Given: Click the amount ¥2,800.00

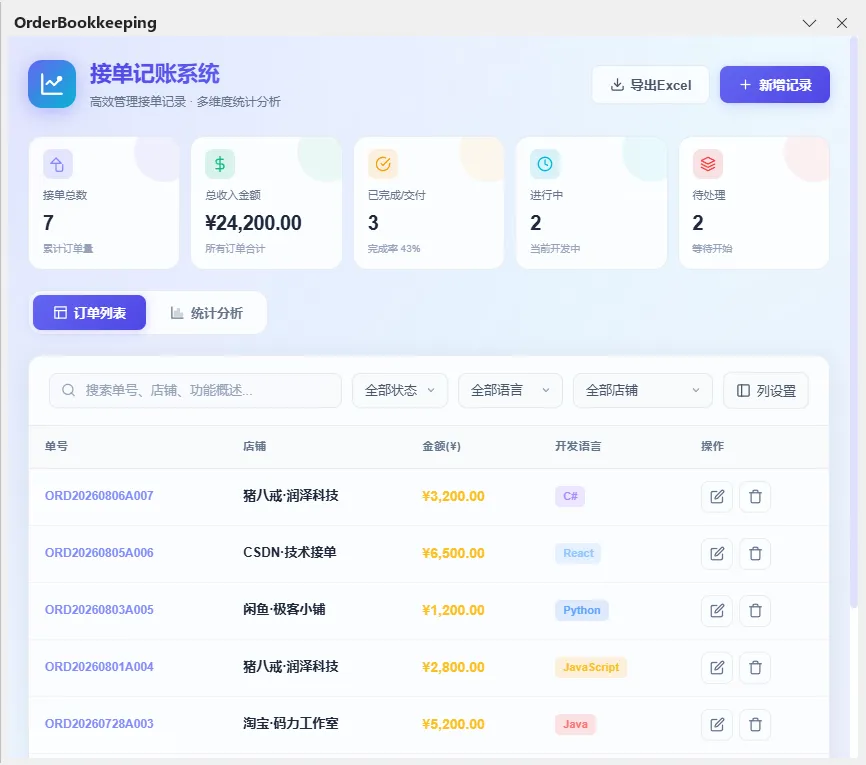Looking at the screenshot, I should tap(453, 667).
